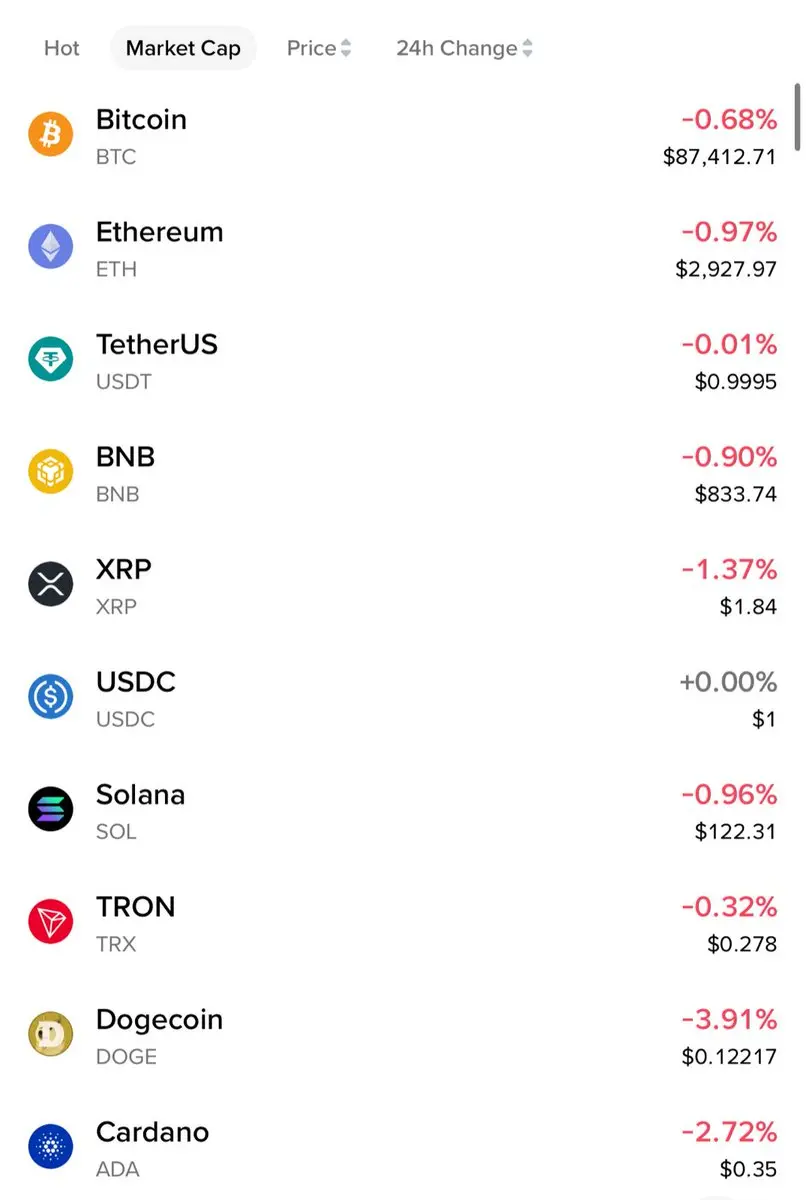Select the Cardano blue dotted icon
This screenshot has height=1200, width=806.
50,1147
